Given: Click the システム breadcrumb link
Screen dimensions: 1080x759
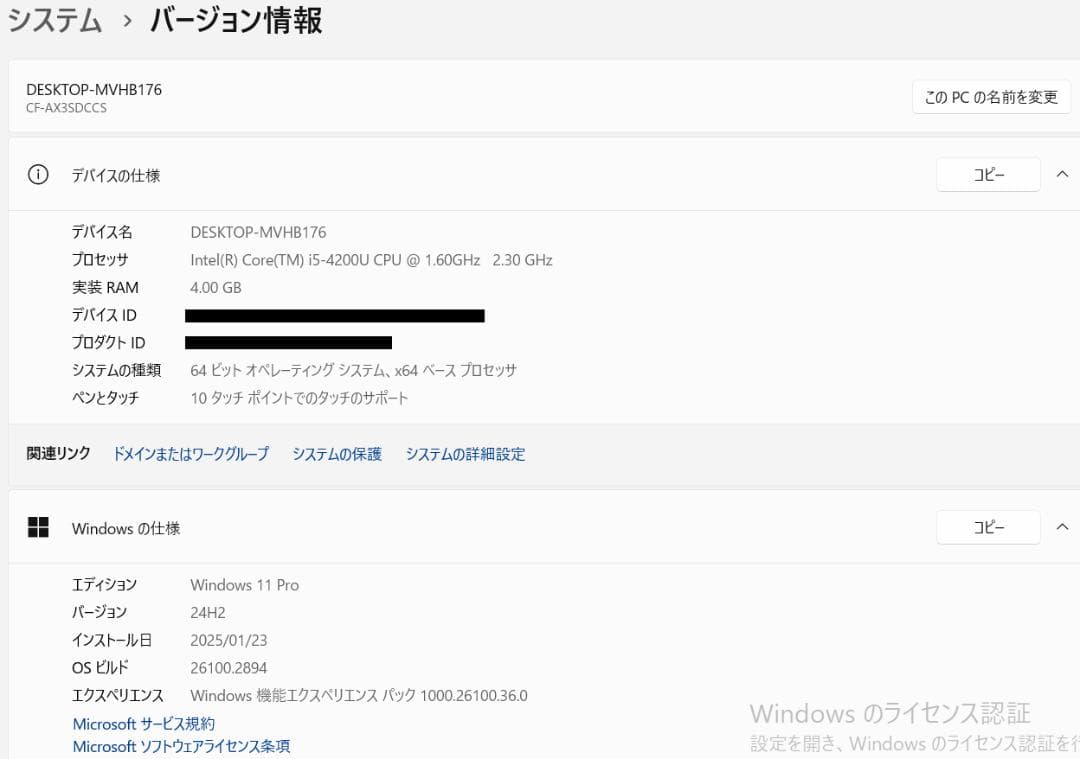Looking at the screenshot, I should point(55,20).
